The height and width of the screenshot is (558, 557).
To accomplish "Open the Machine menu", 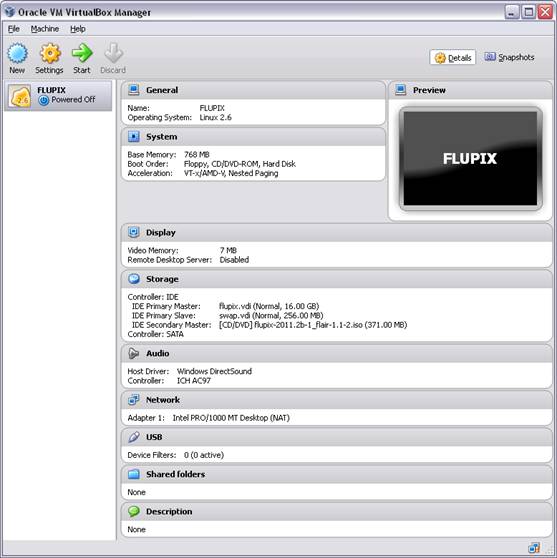I will (45, 29).
